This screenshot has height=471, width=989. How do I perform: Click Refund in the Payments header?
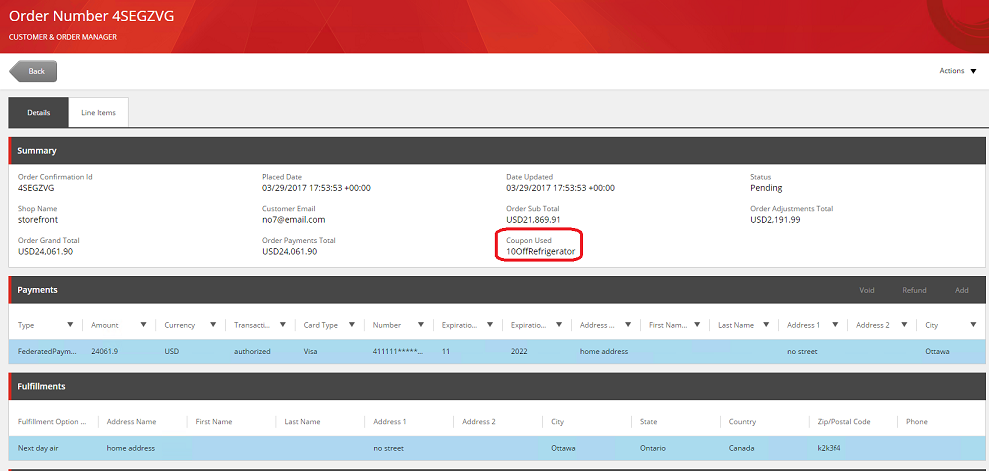914,290
